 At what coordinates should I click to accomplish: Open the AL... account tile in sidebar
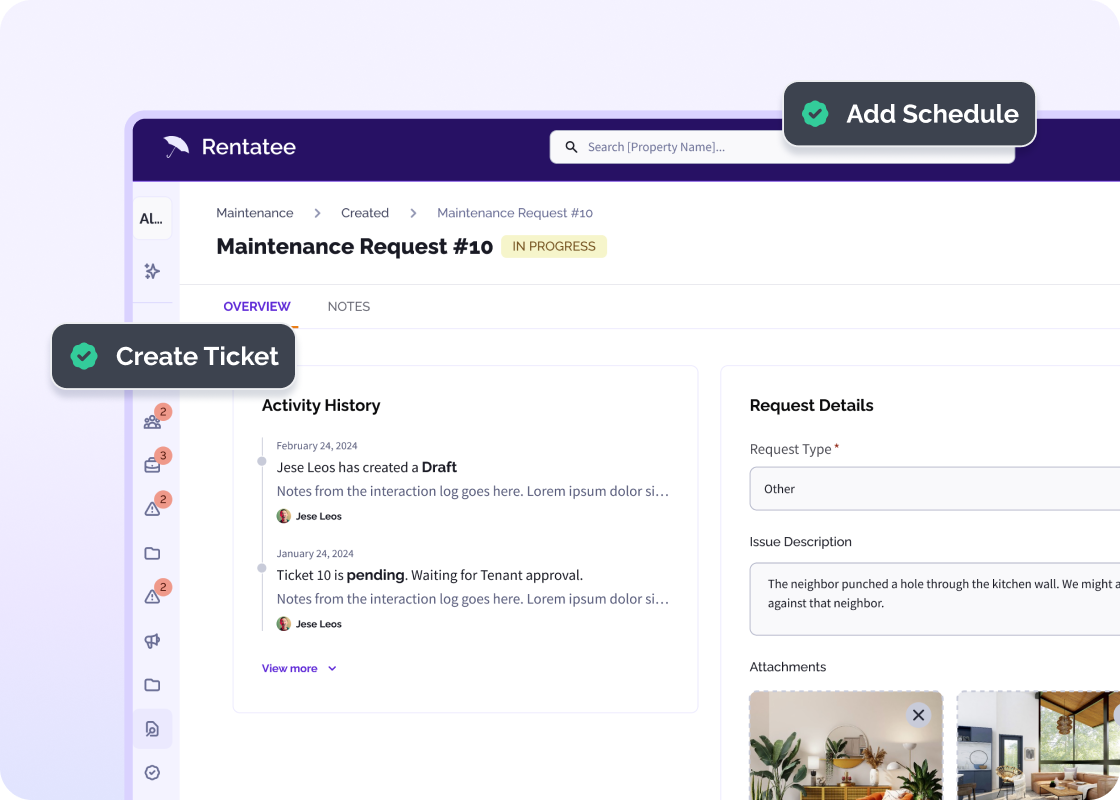click(x=151, y=219)
